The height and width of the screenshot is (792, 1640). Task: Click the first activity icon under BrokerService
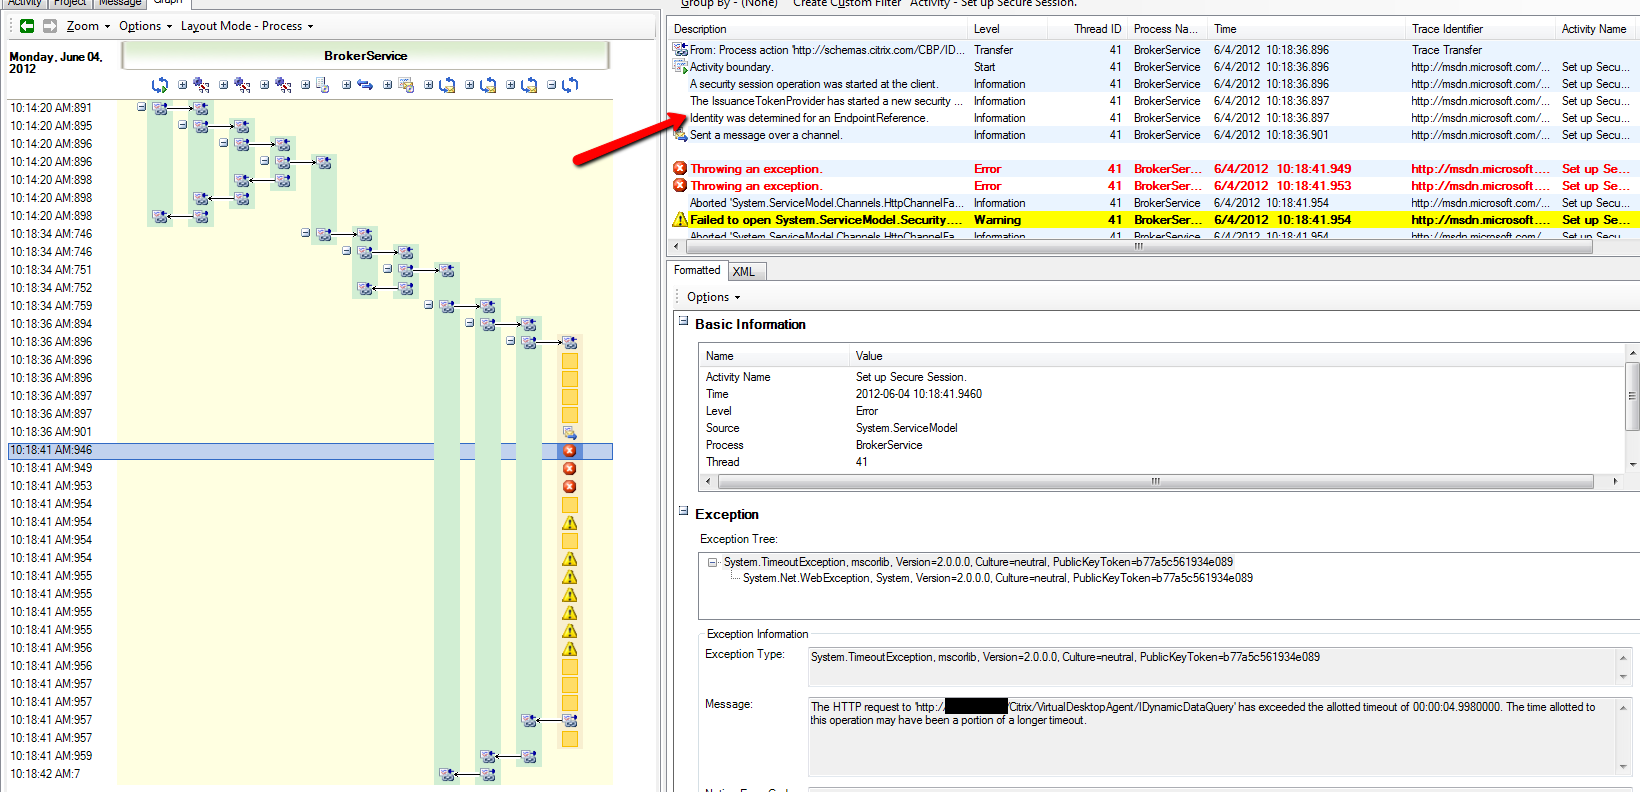point(160,85)
